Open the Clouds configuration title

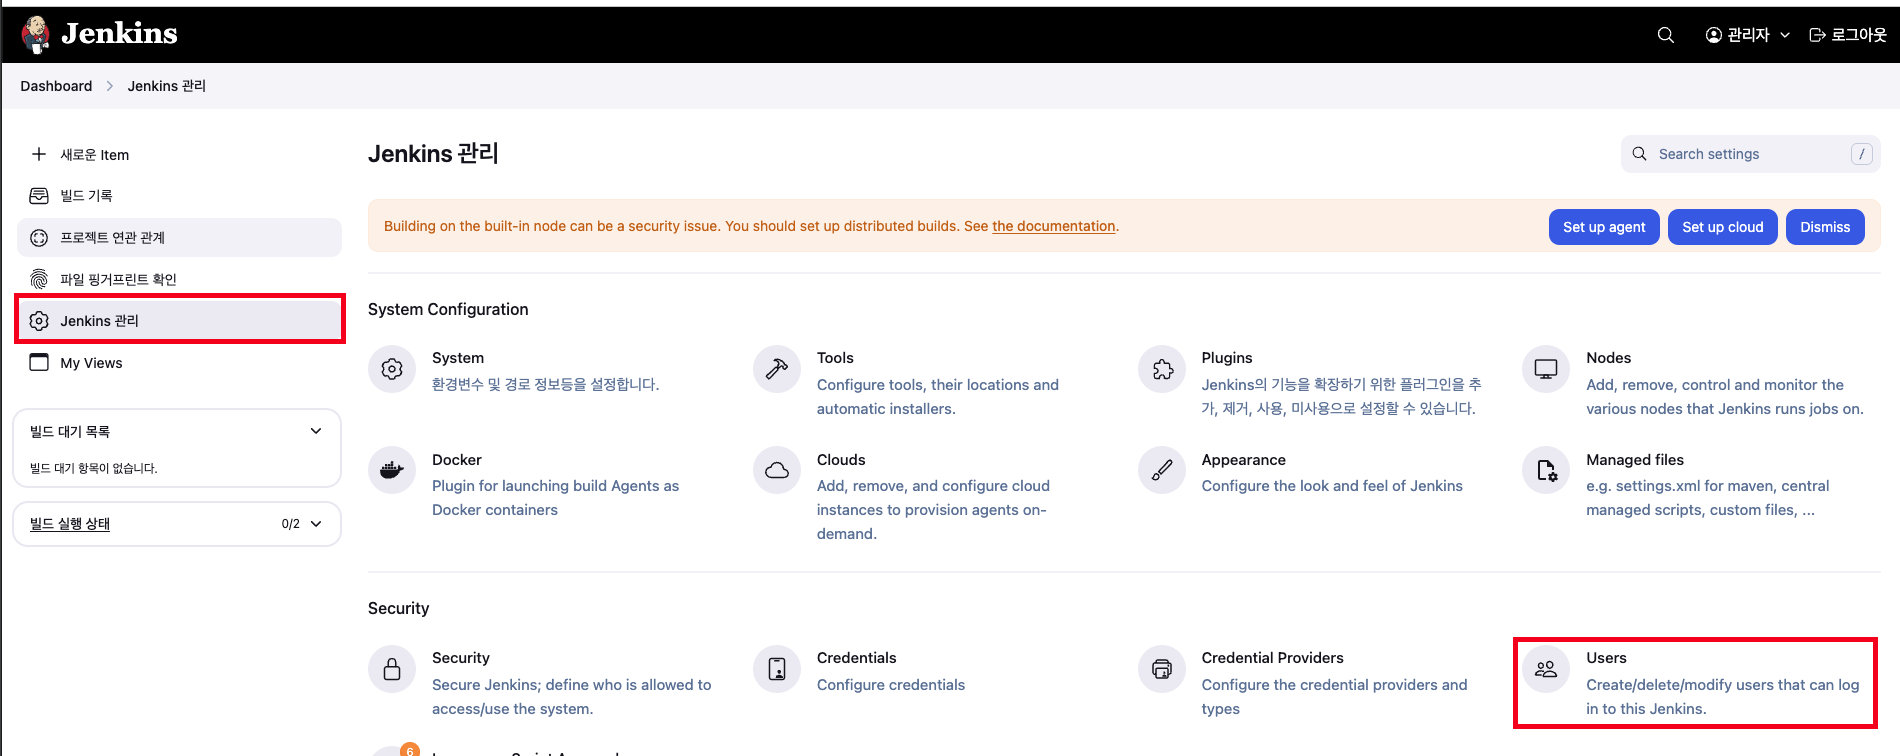click(841, 460)
